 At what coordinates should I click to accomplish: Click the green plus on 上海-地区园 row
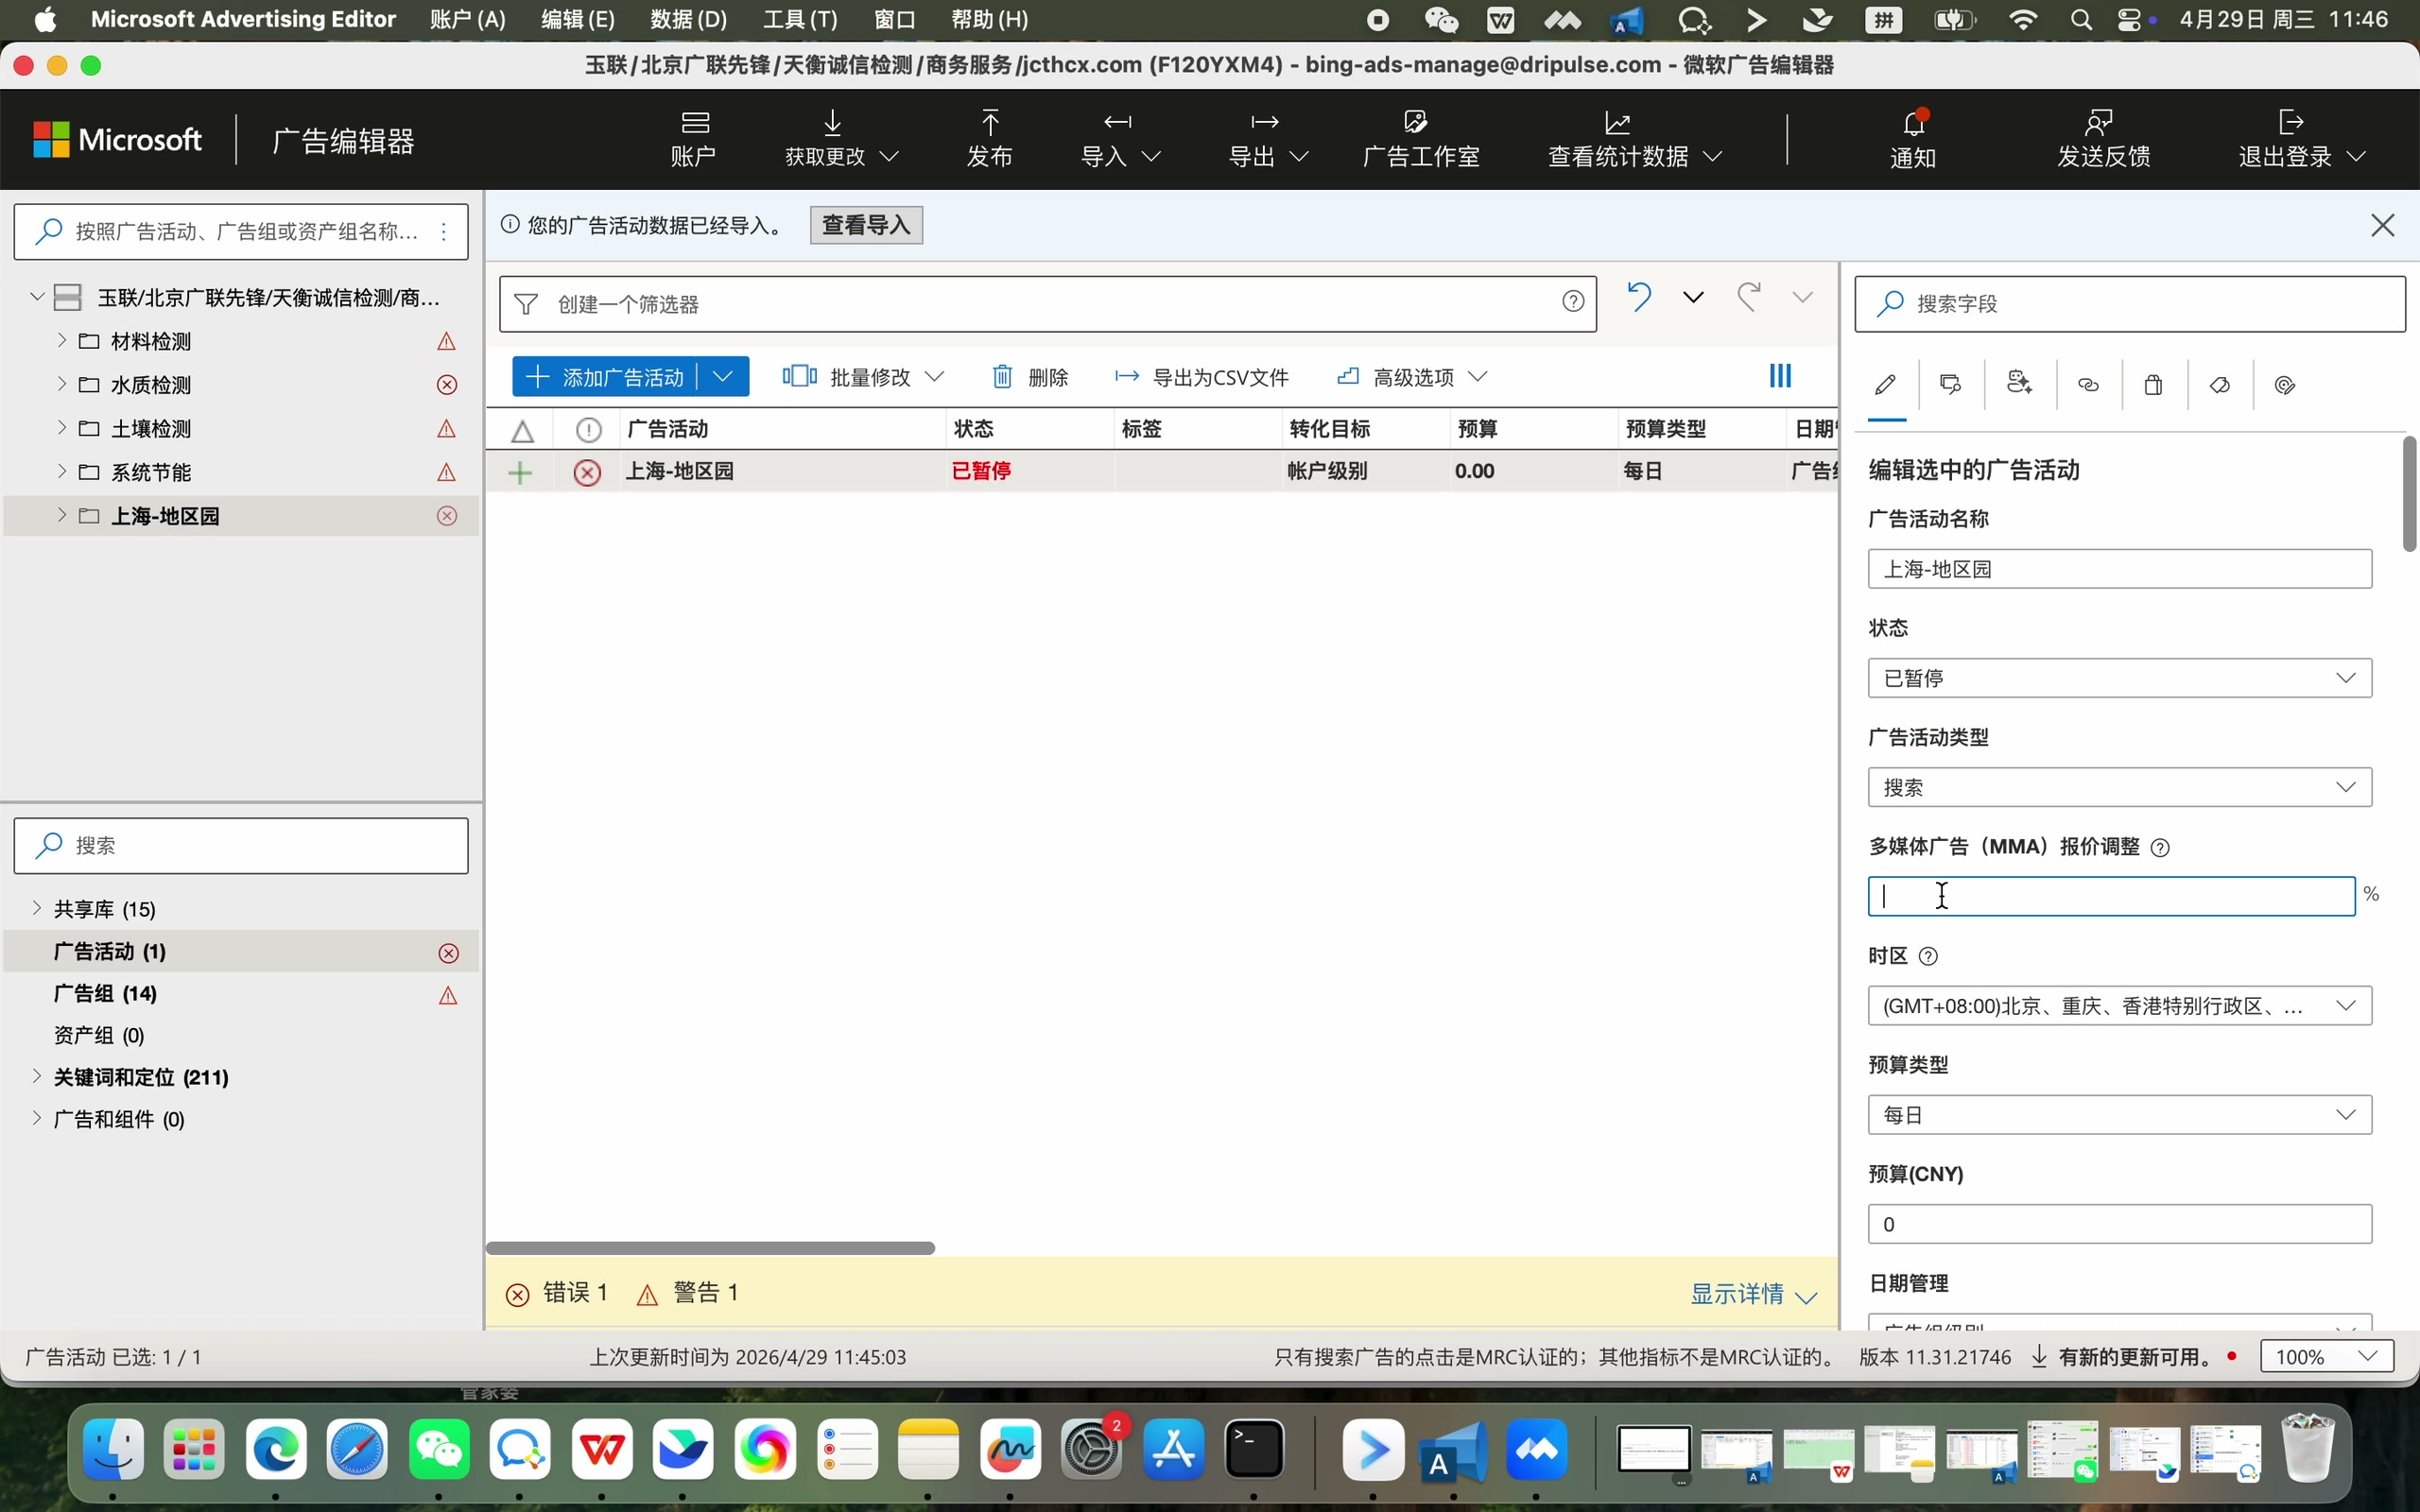click(x=520, y=473)
